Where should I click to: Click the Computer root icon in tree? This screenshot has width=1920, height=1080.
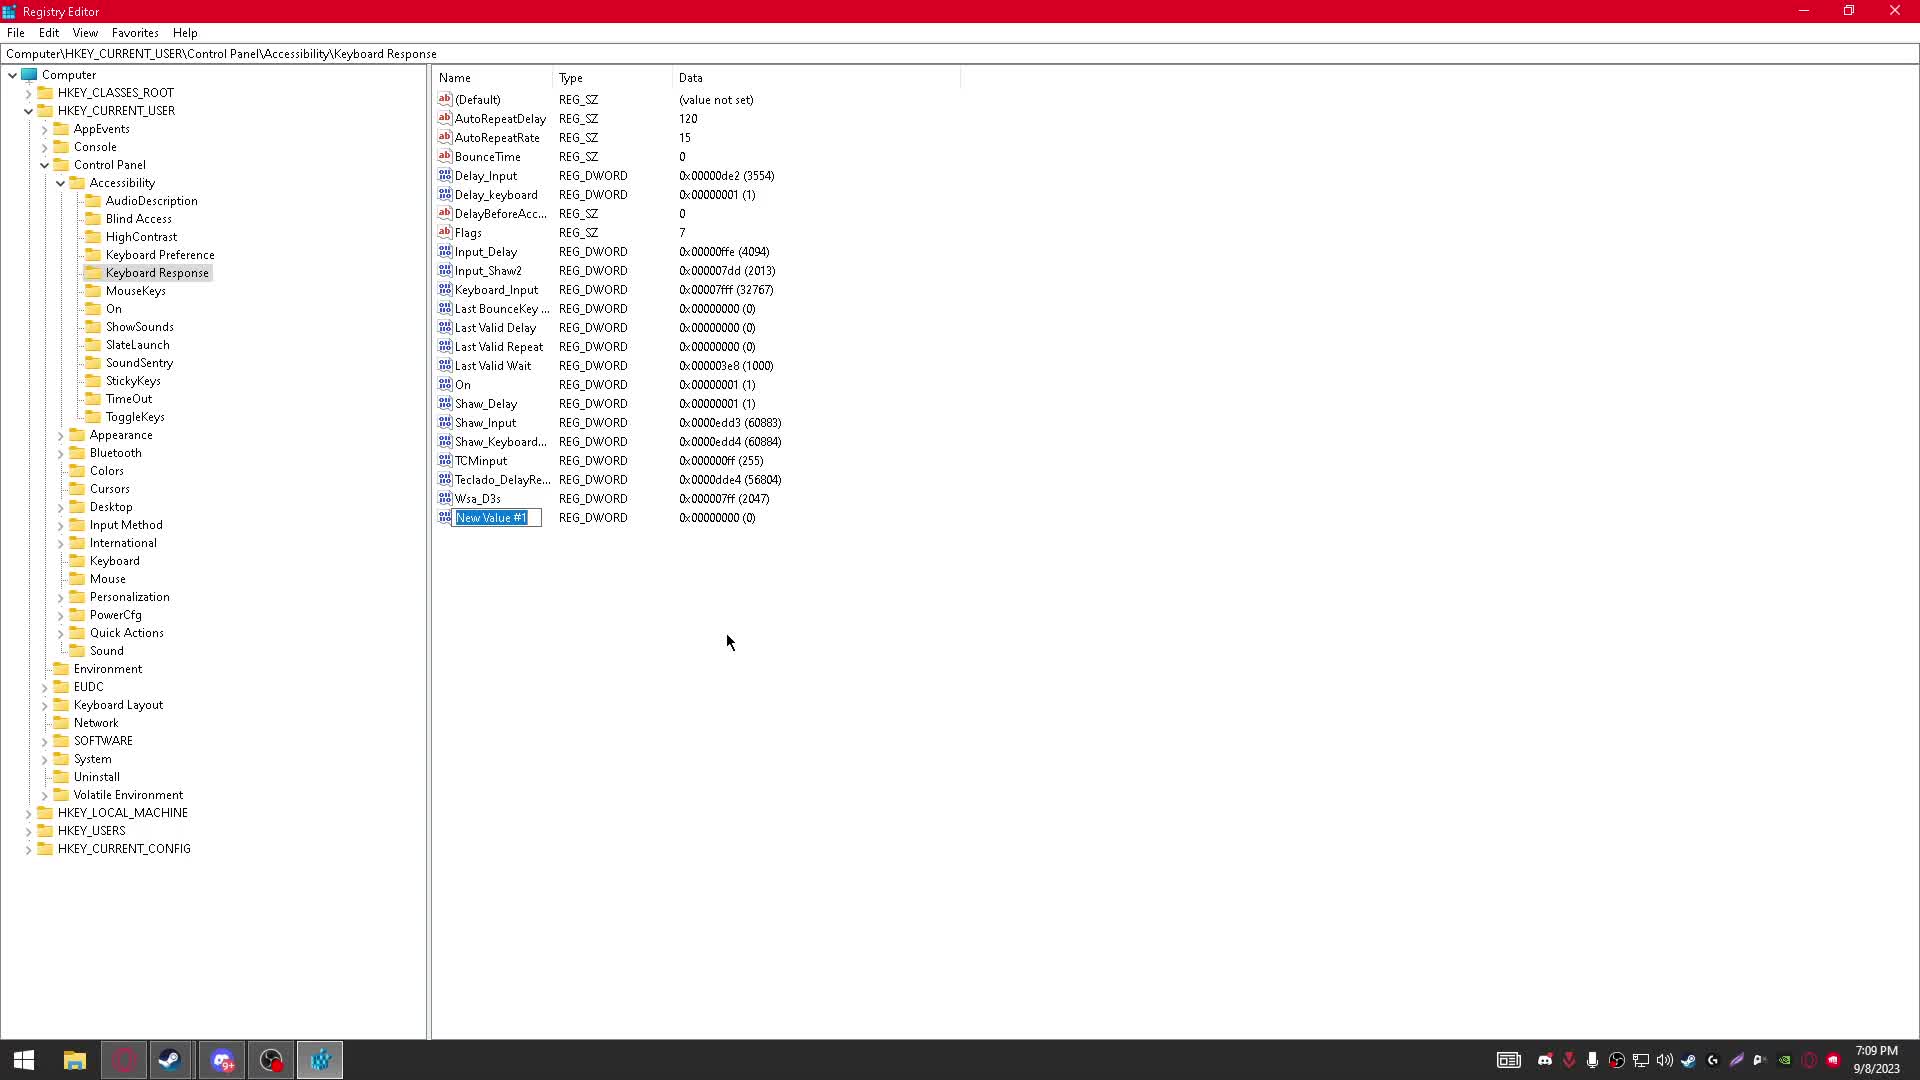[x=30, y=75]
